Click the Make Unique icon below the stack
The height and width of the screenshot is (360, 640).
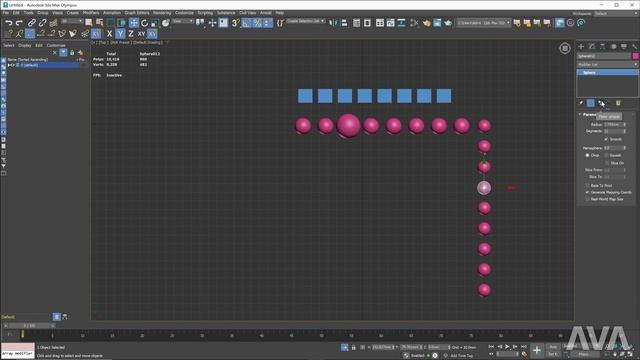pyautogui.click(x=601, y=103)
